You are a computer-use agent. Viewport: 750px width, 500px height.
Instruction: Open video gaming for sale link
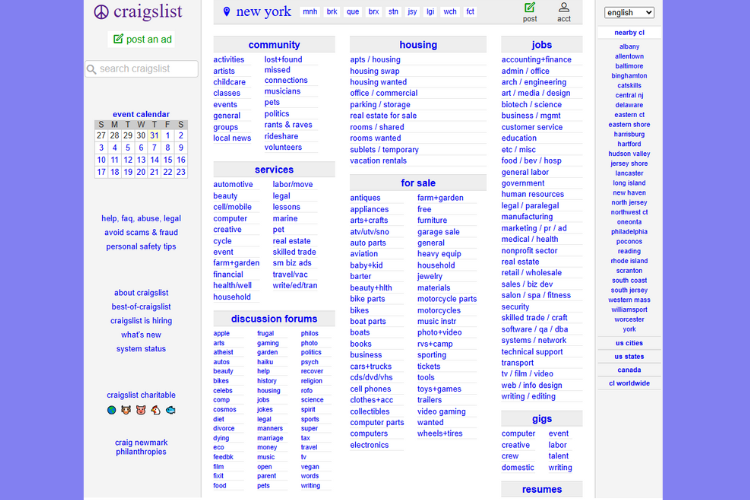tap(441, 411)
